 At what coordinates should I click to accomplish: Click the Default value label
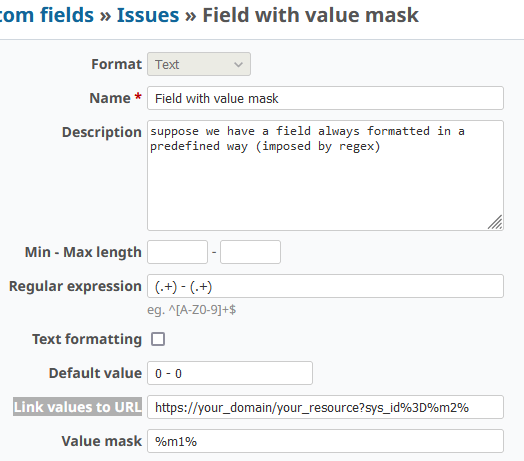tap(95, 373)
